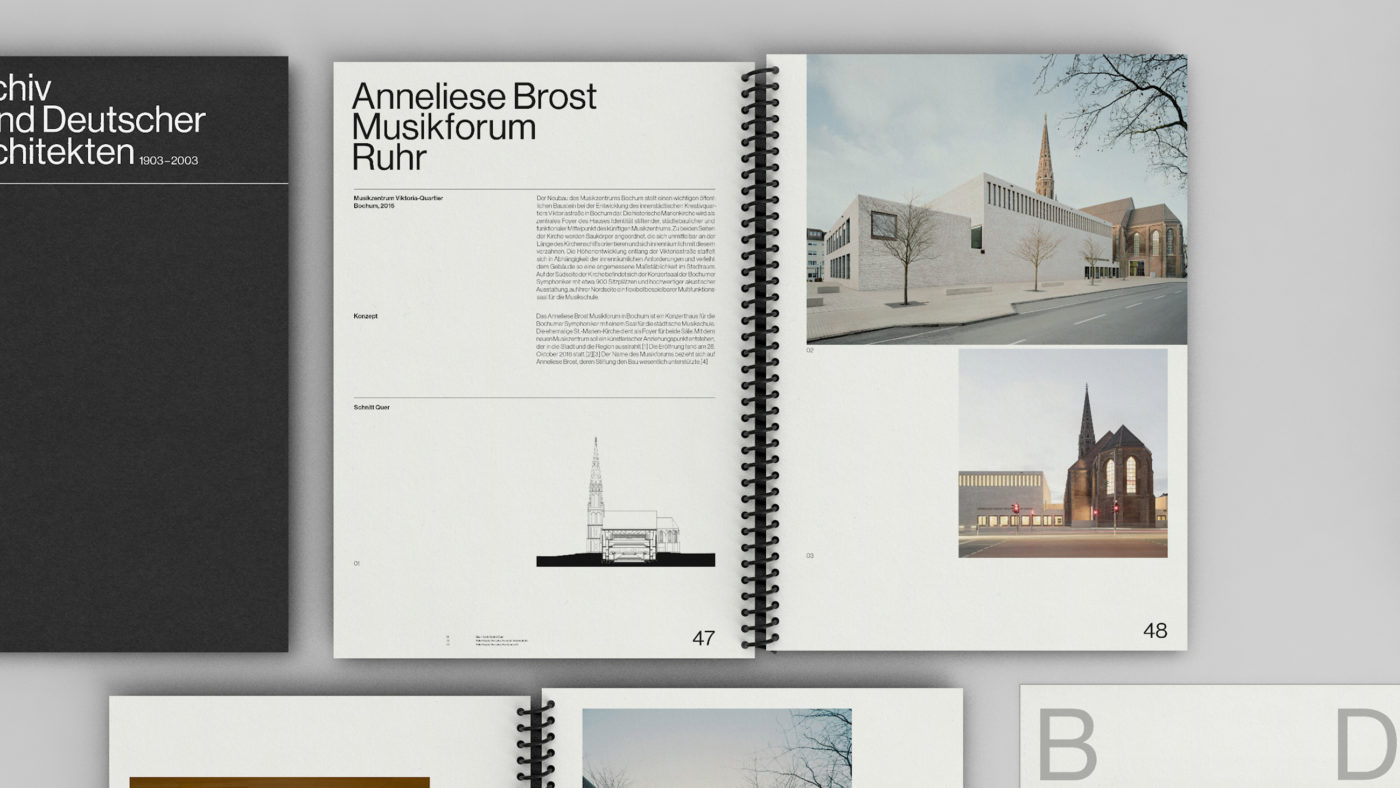Click the large daytime Musikforum photo on page 48
The height and width of the screenshot is (788, 1400).
(x=997, y=199)
